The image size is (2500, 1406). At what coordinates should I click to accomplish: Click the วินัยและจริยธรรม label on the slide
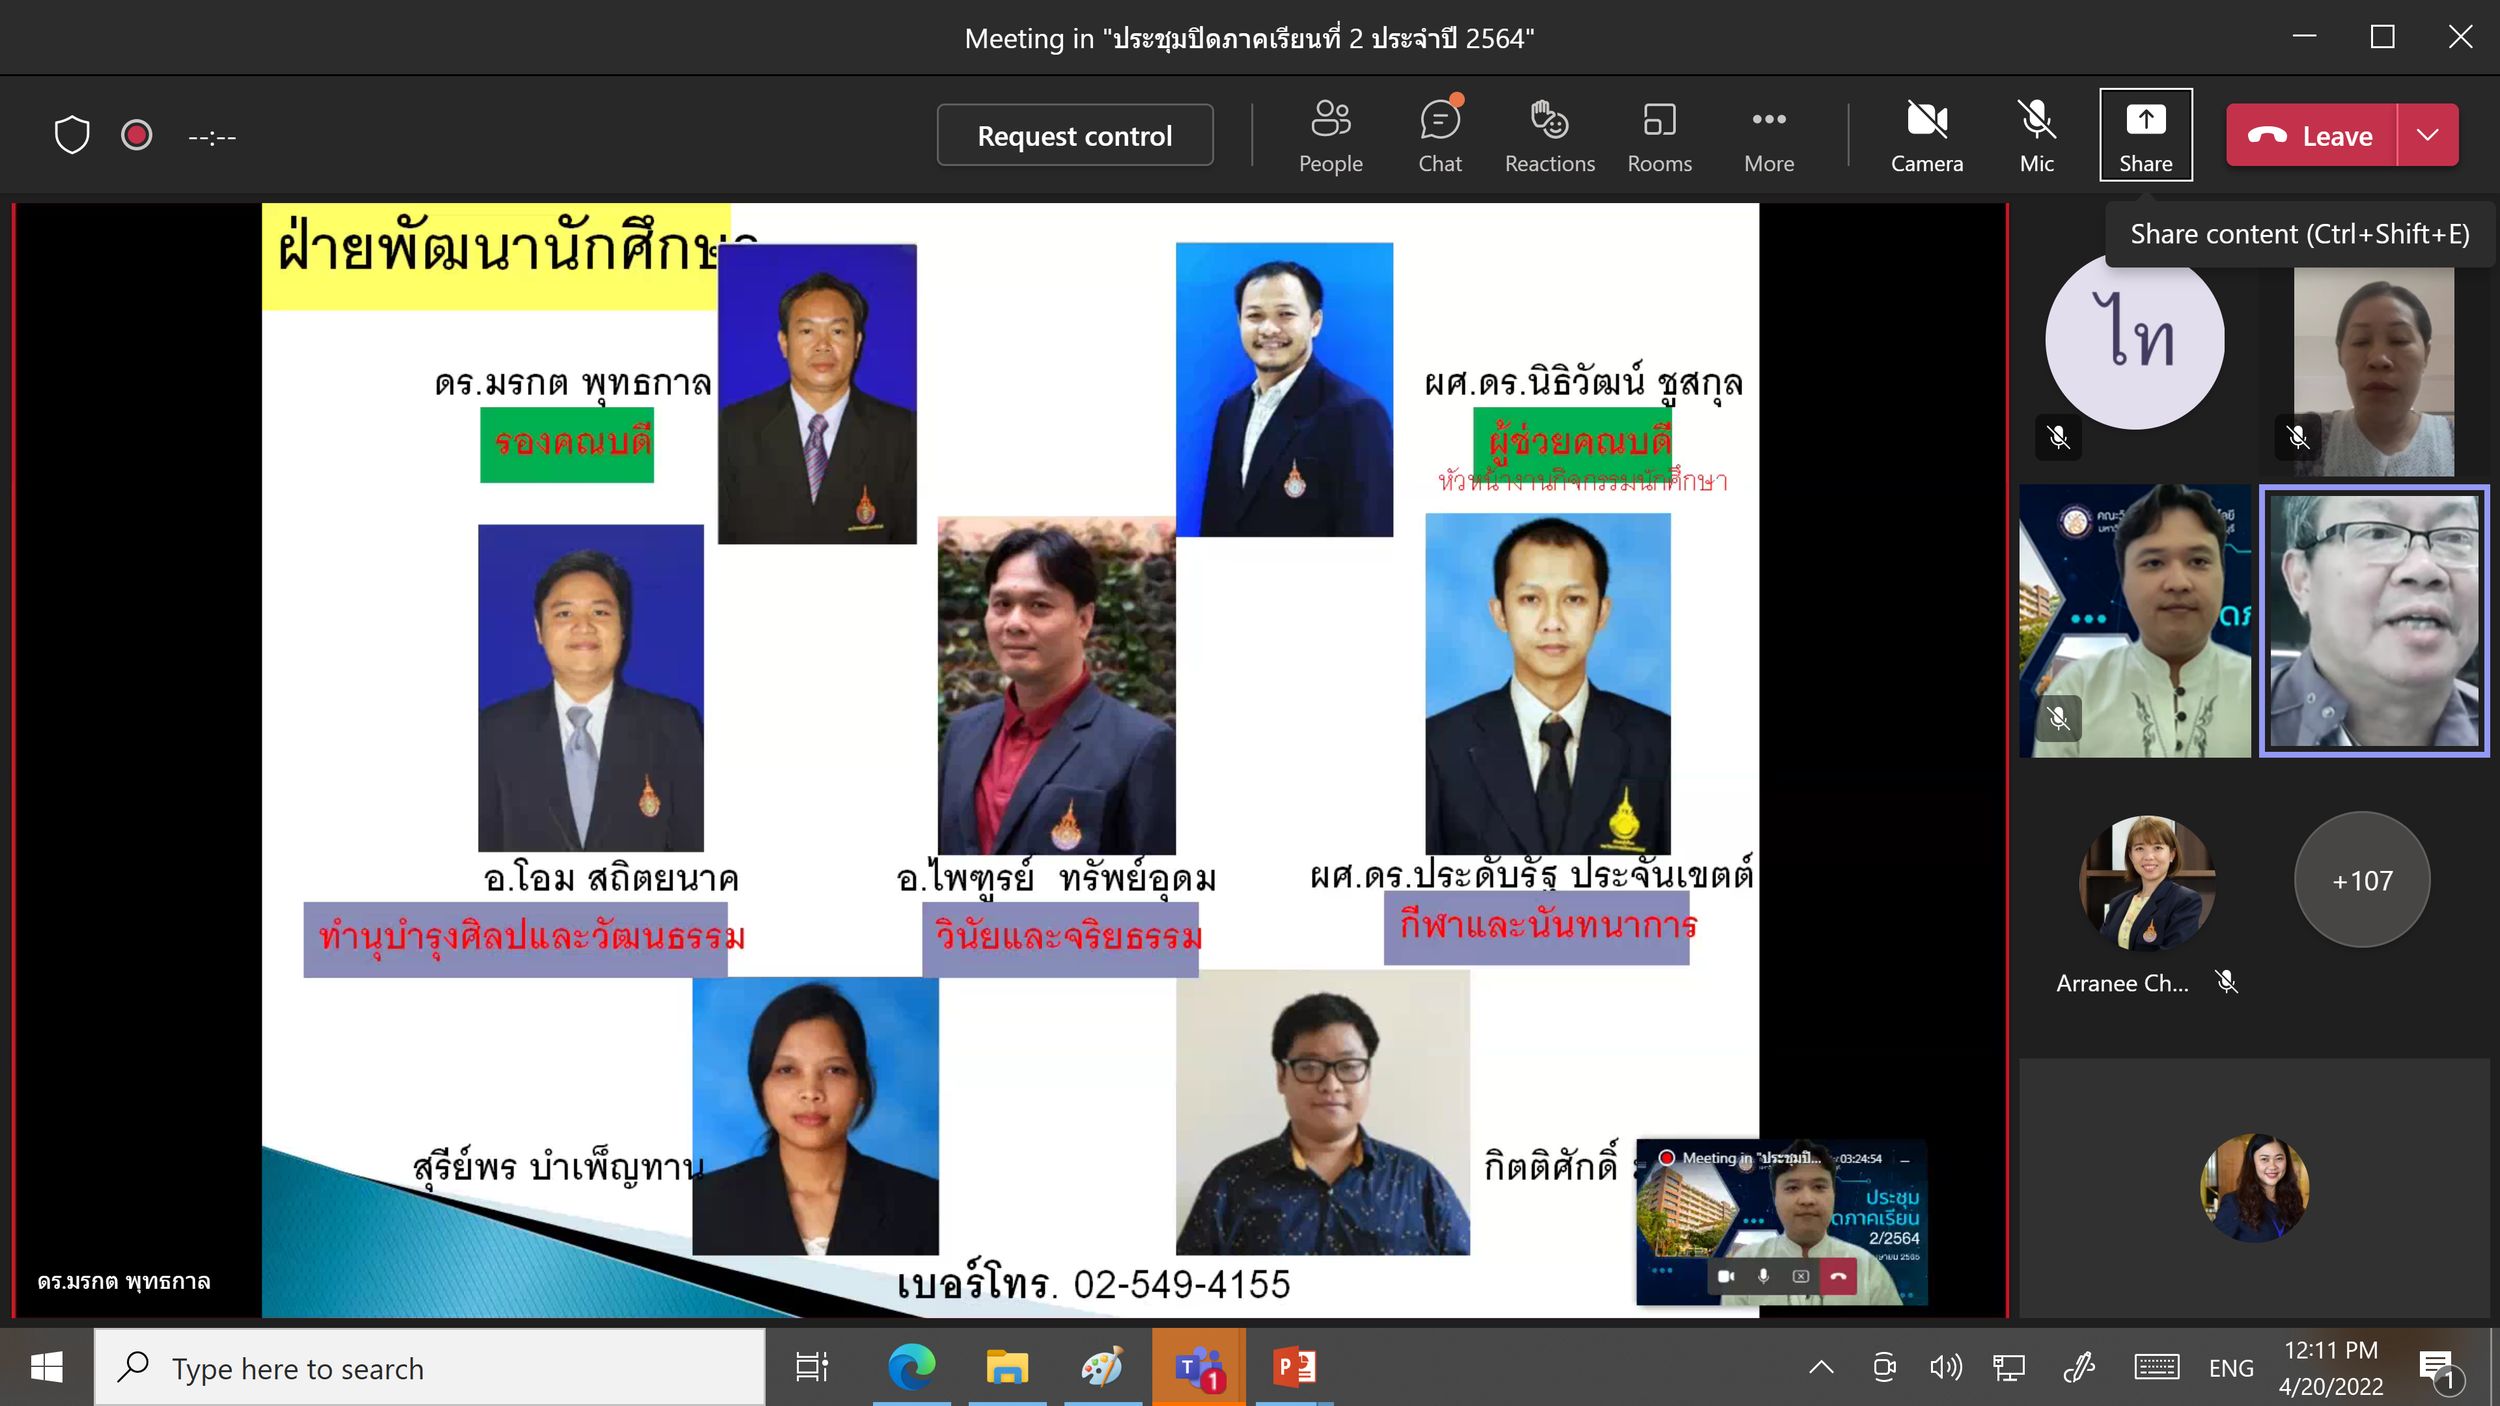click(x=1060, y=938)
